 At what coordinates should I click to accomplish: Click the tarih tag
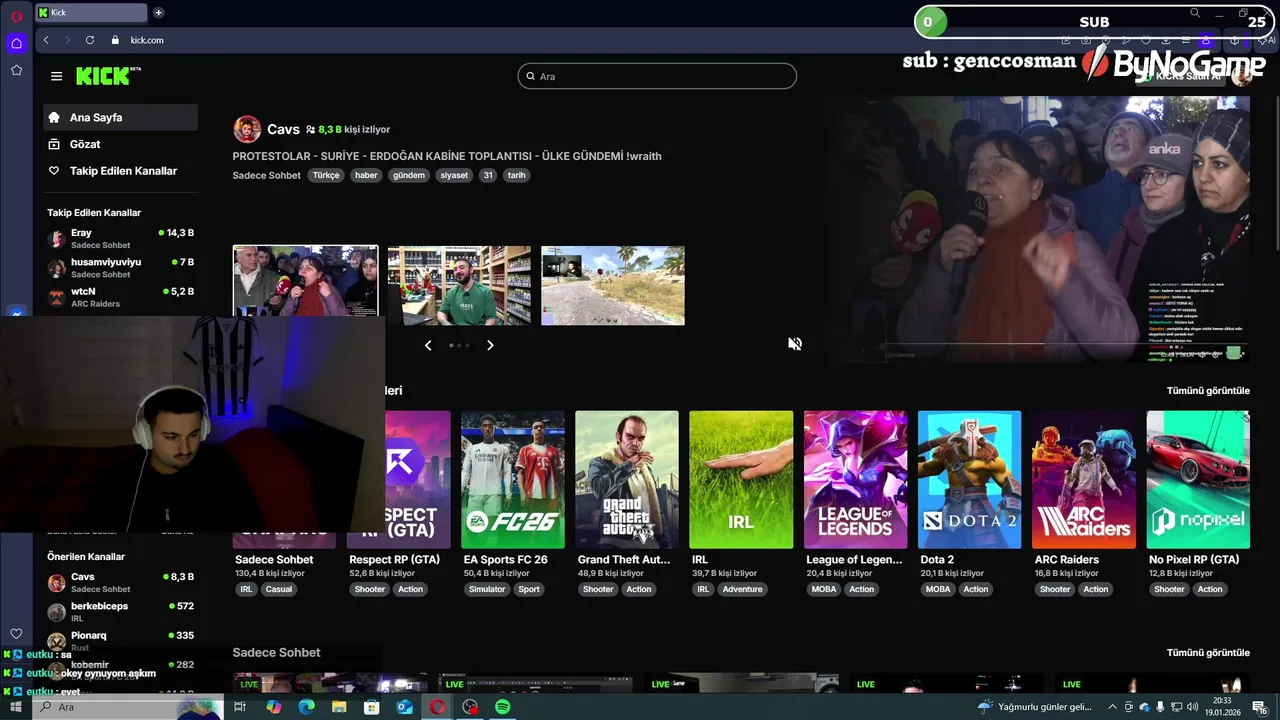coord(516,175)
